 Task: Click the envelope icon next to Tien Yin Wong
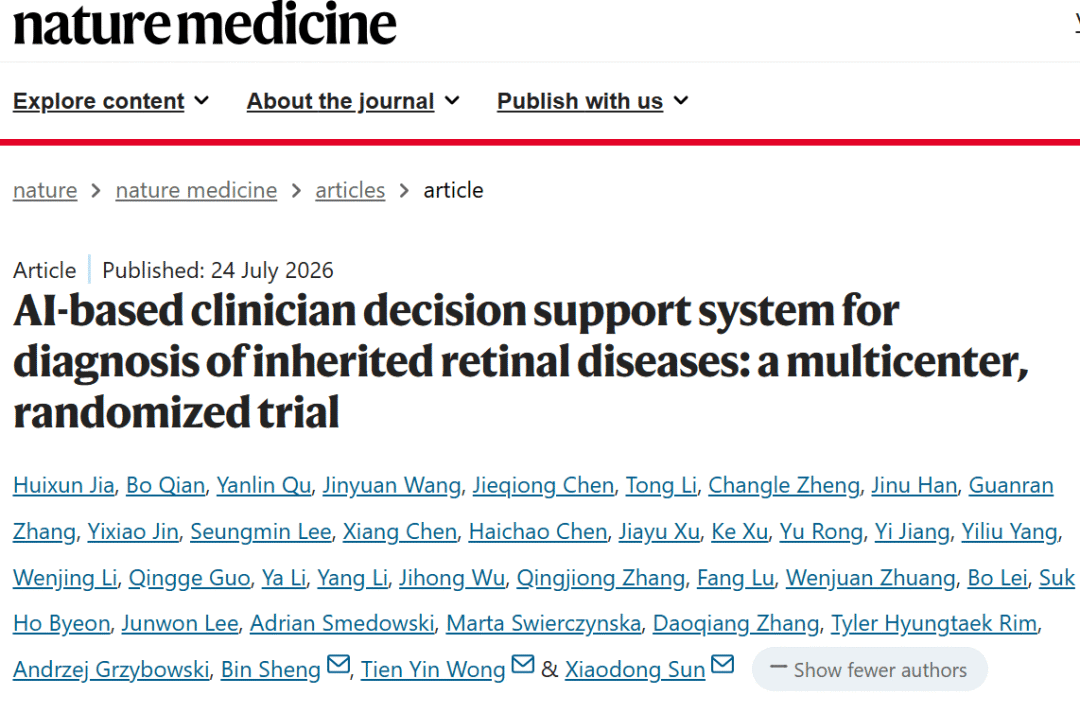[523, 665]
